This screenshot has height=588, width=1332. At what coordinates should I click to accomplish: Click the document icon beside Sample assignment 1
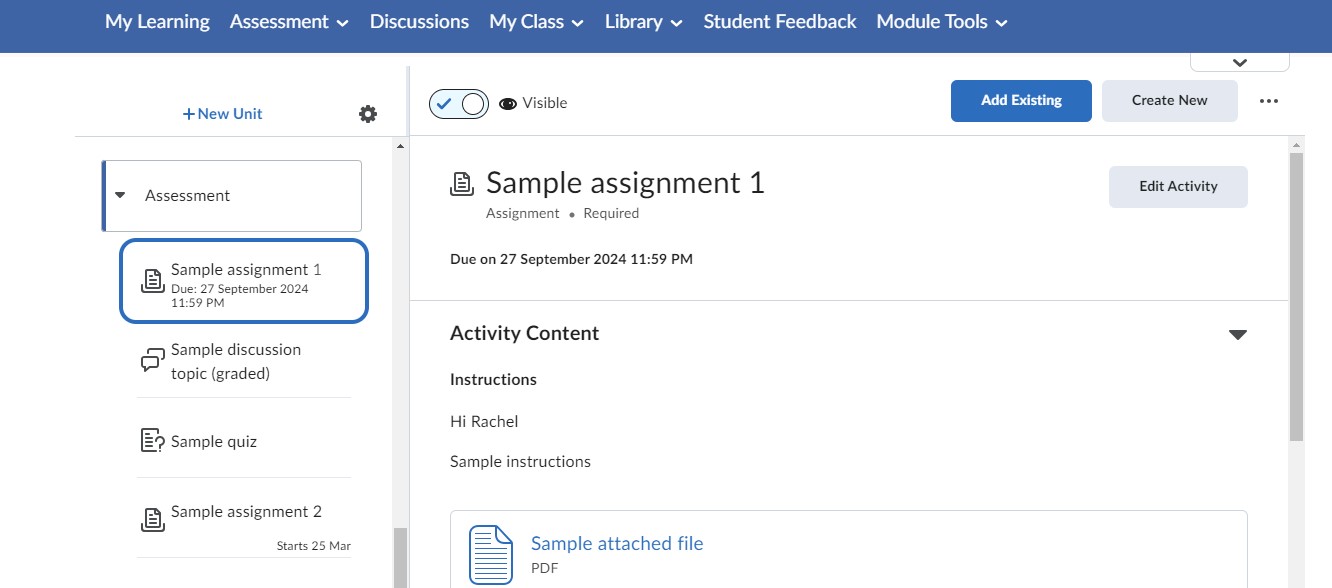[x=151, y=281]
